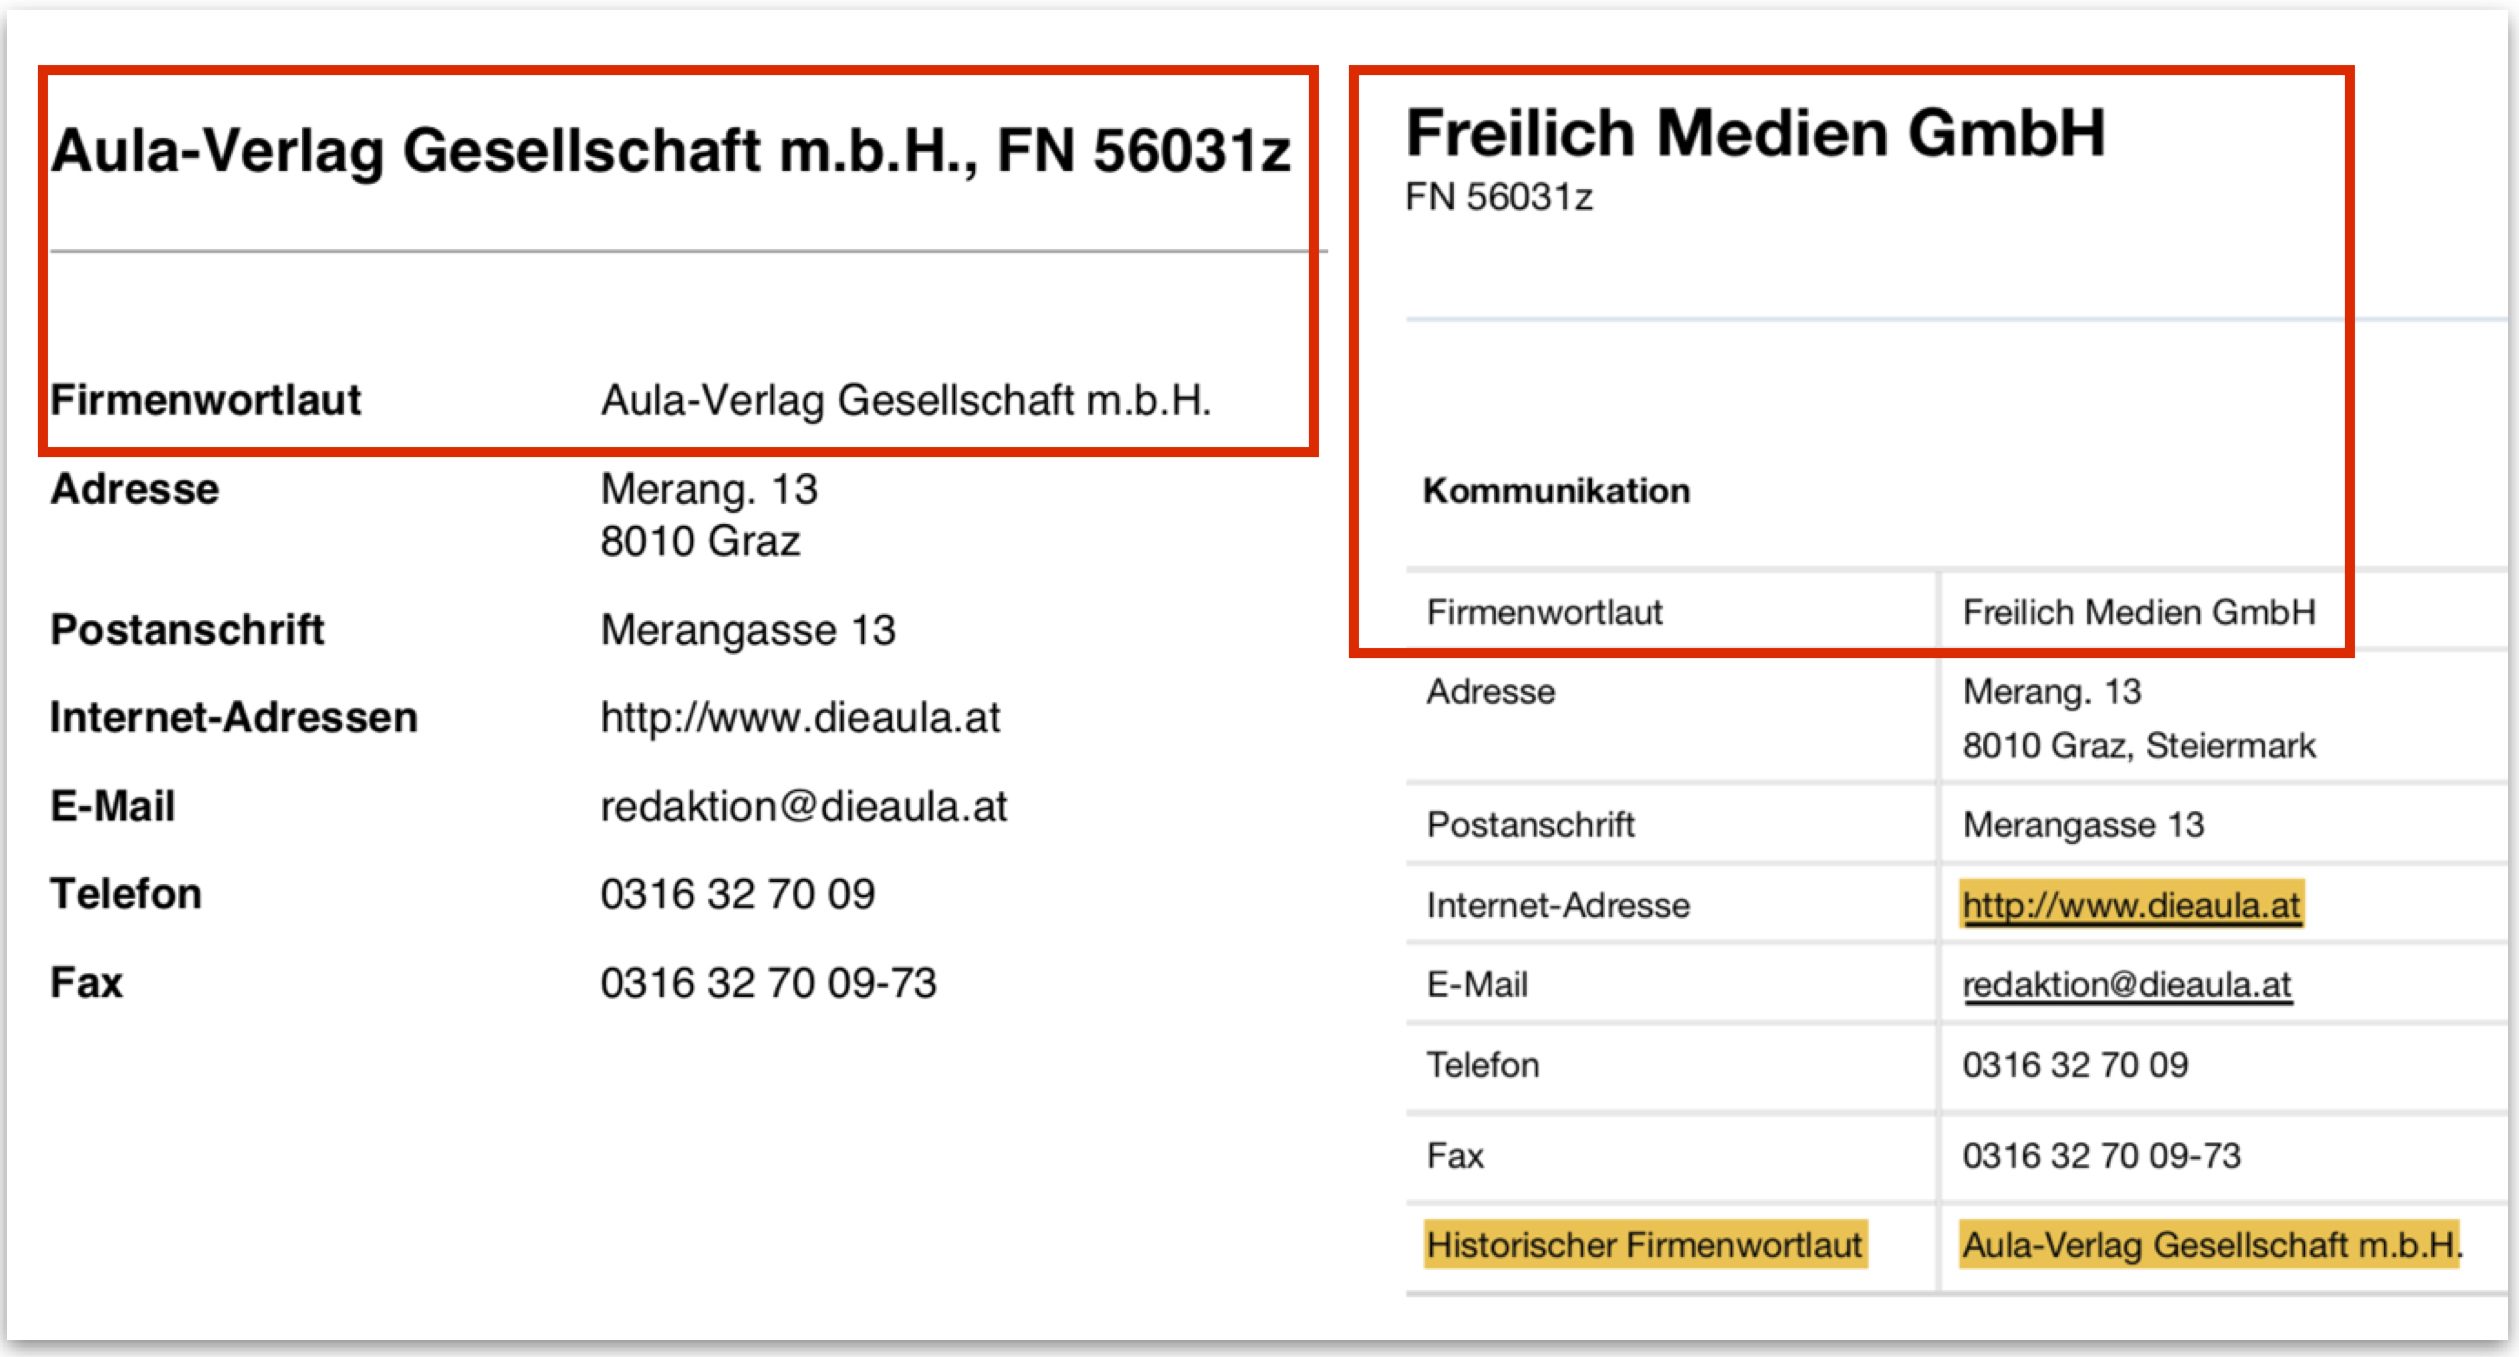Click the bold Adresse label

(135, 489)
